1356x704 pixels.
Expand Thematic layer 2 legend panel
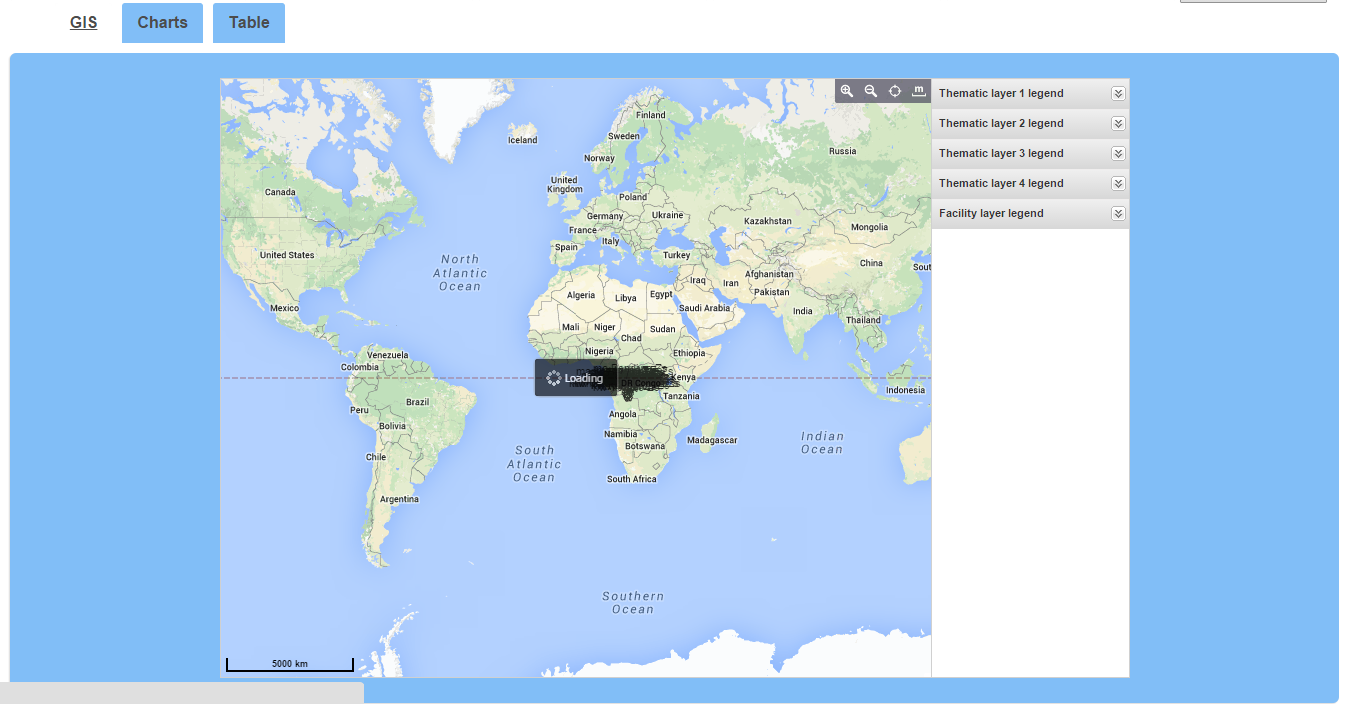1118,123
